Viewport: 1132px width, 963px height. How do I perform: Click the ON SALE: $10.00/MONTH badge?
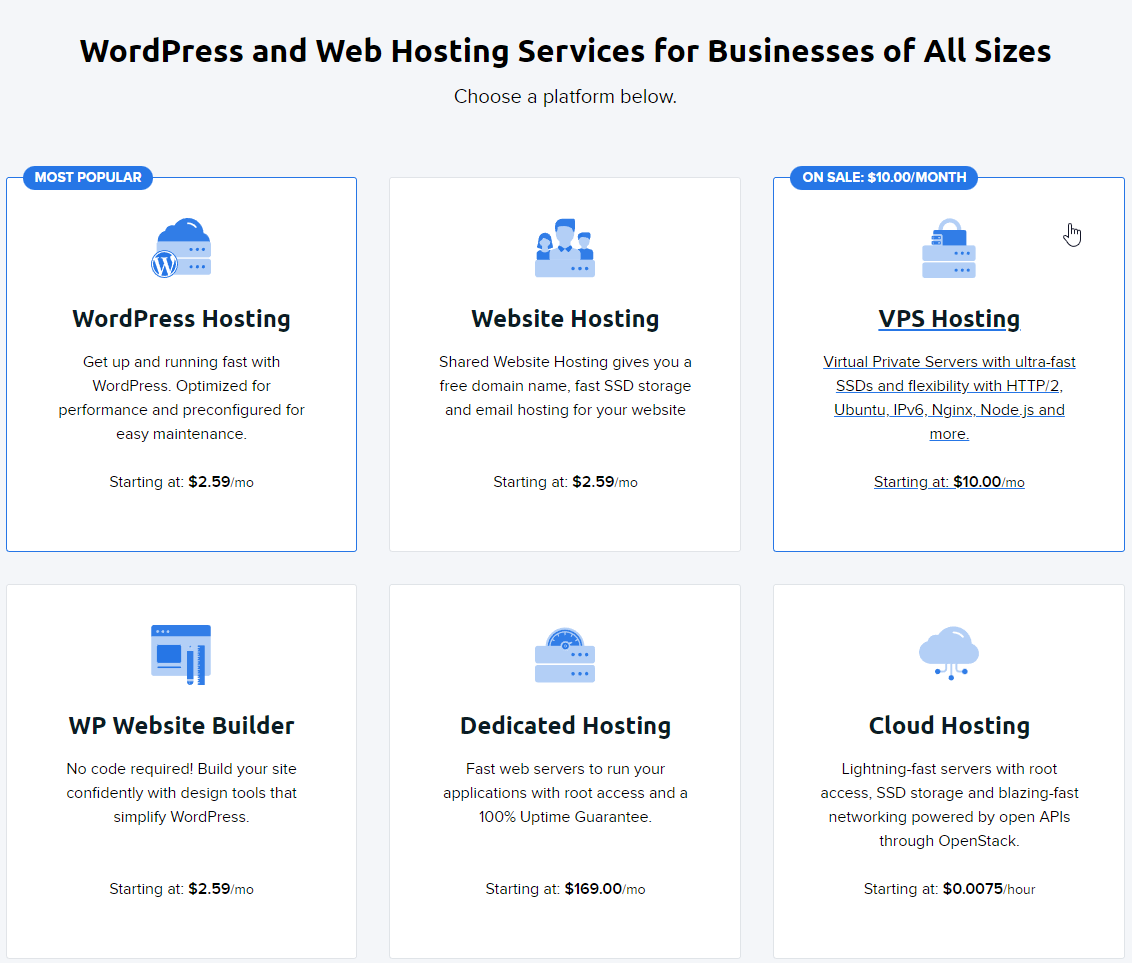click(884, 178)
